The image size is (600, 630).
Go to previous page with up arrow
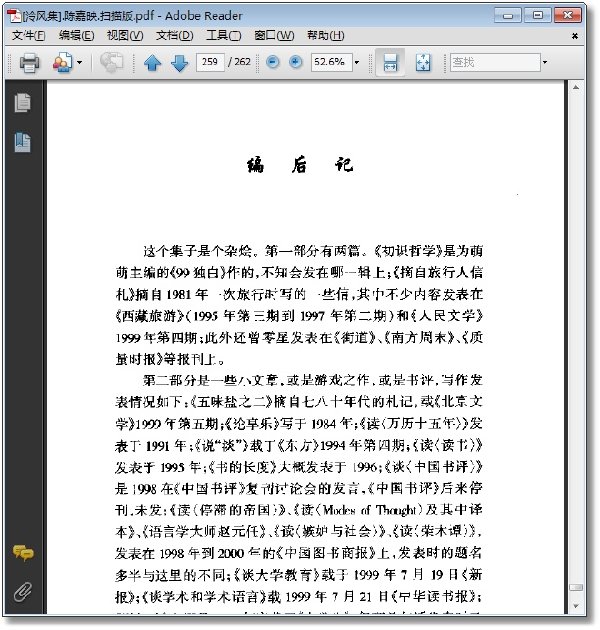152,63
